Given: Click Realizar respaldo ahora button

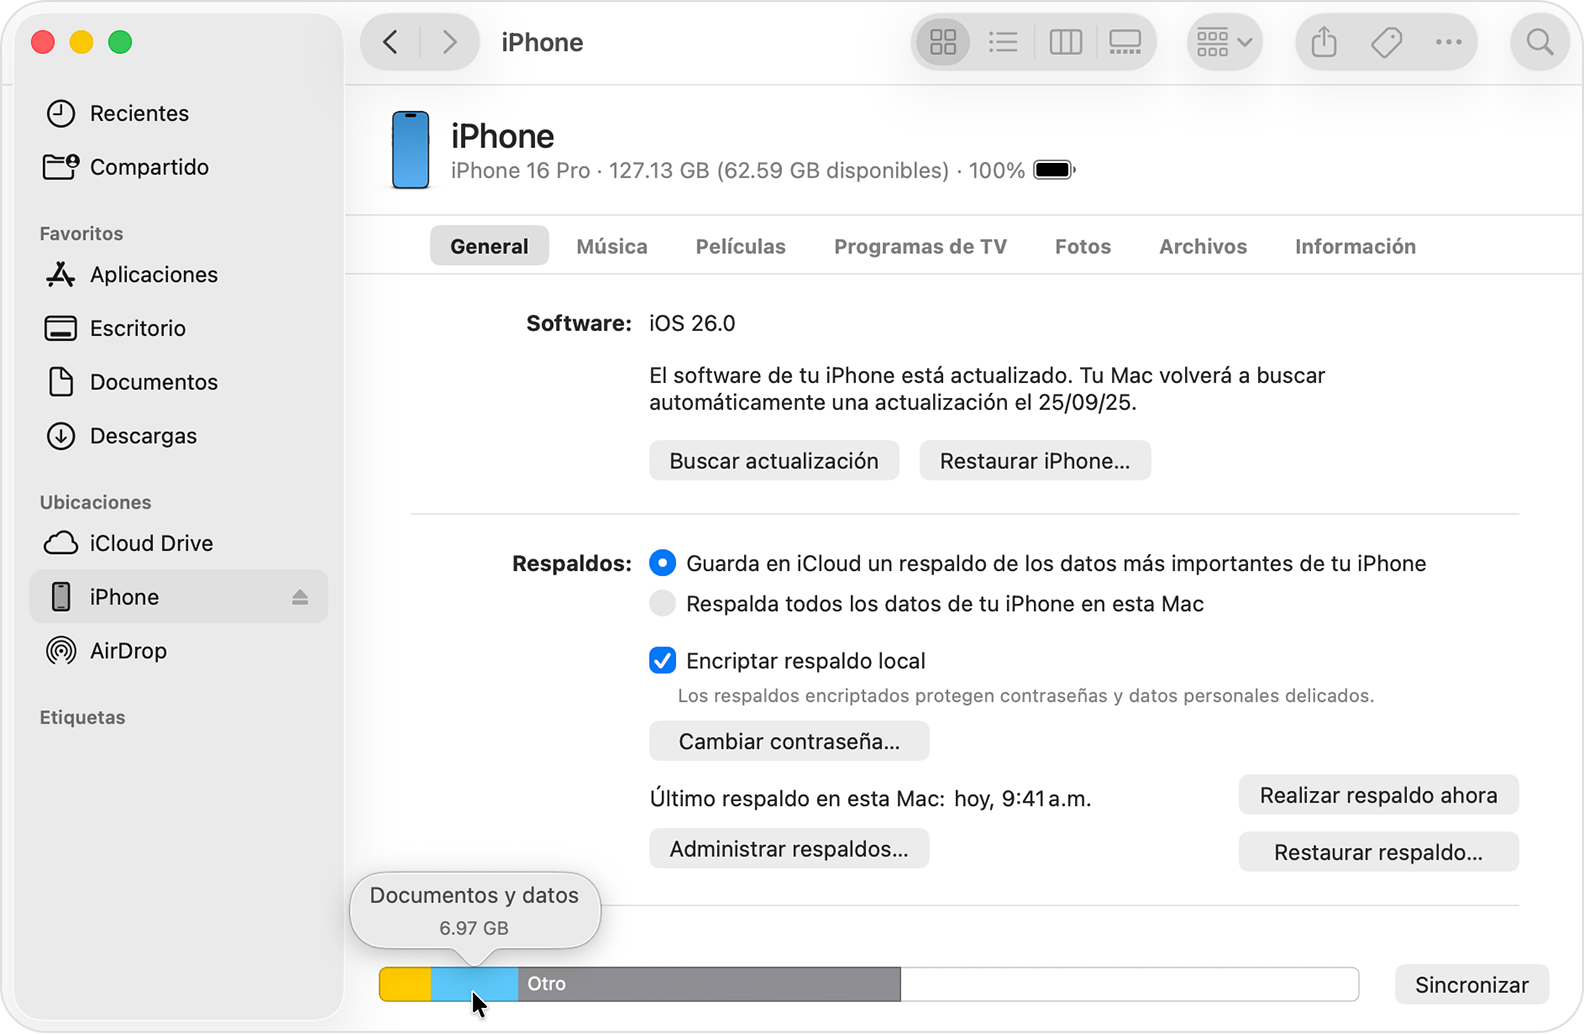Looking at the screenshot, I should click(1379, 795).
